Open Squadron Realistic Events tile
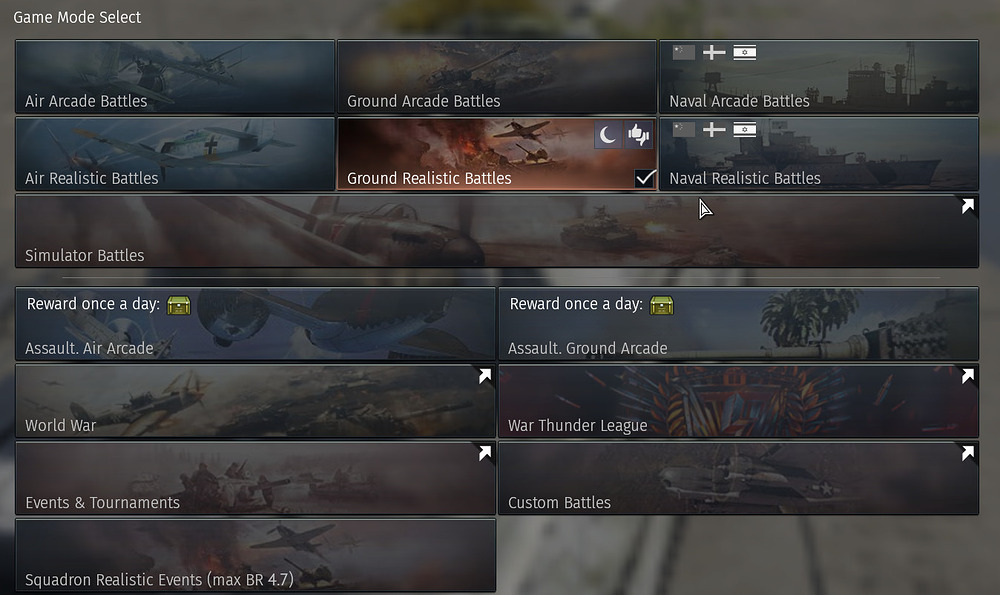This screenshot has height=595, width=1000. pos(255,555)
